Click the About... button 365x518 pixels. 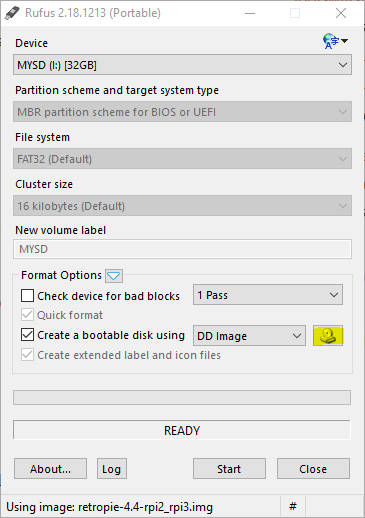[x=50, y=469]
